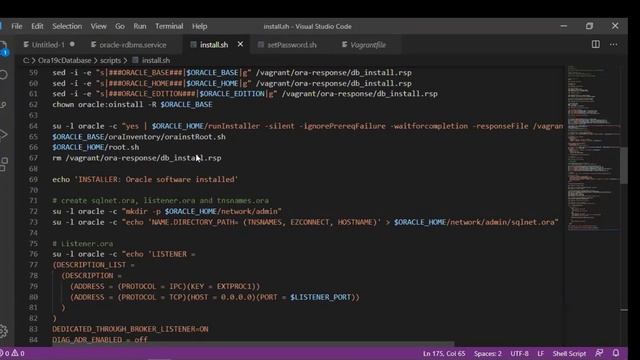Open the Extensions view
The width and height of the screenshot is (640, 360).
point(4,164)
